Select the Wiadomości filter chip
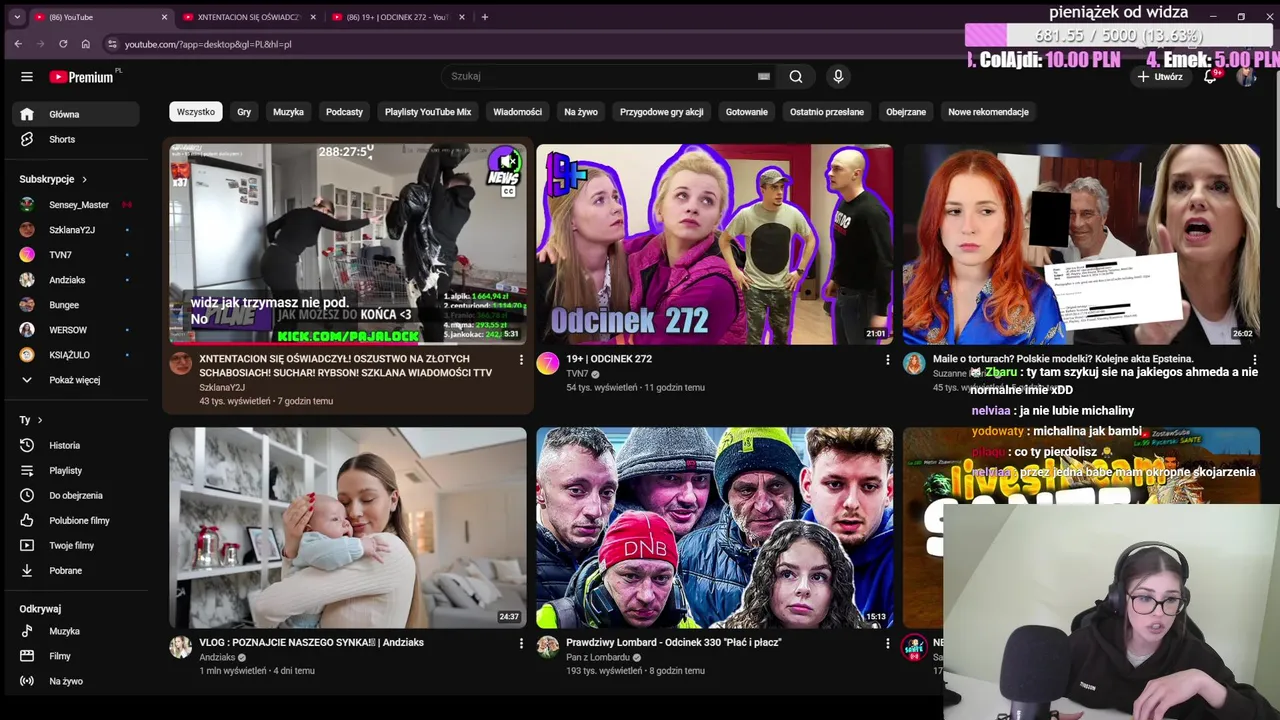 [517, 112]
